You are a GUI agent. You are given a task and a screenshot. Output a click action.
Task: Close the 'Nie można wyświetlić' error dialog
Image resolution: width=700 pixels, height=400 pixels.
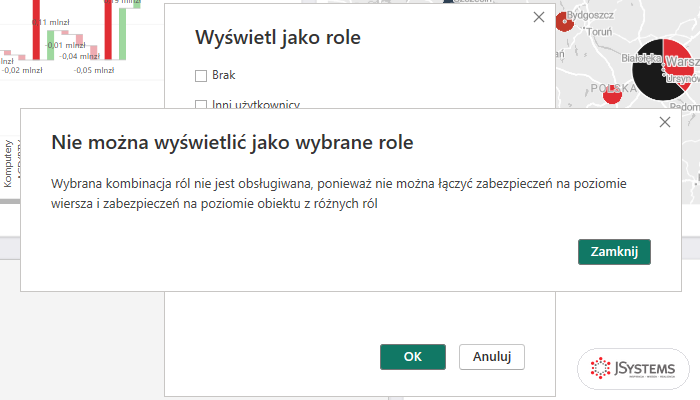[665, 122]
